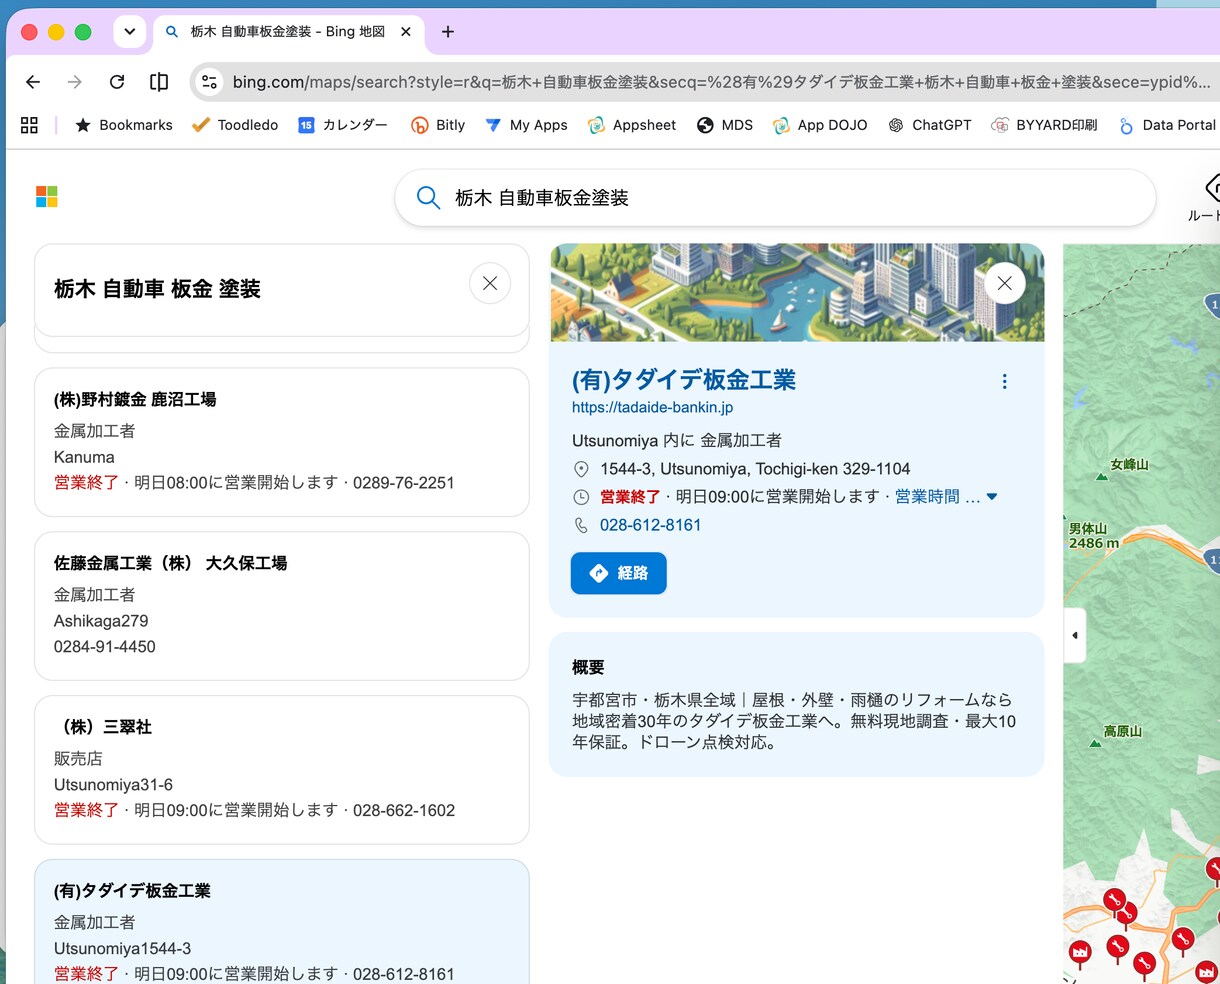This screenshot has height=984, width=1220.
Task: Click the Microsoft logo
Action: tap(47, 197)
